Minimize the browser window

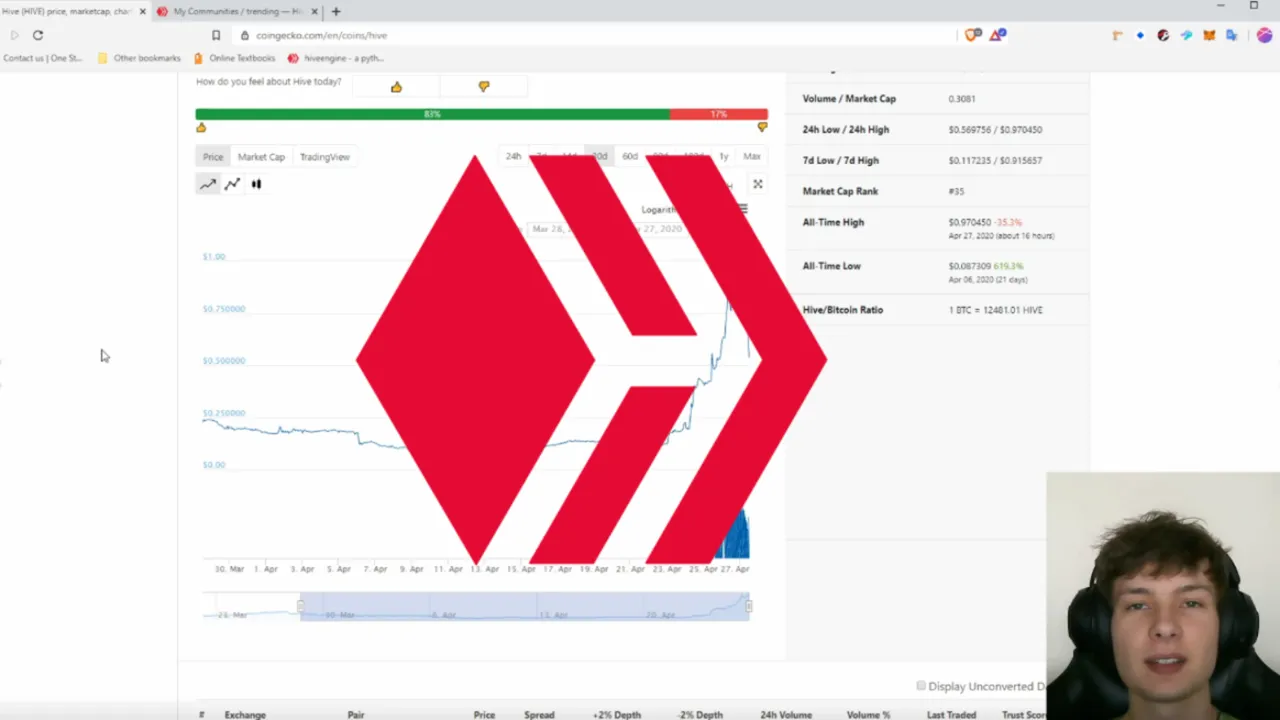(1220, 6)
